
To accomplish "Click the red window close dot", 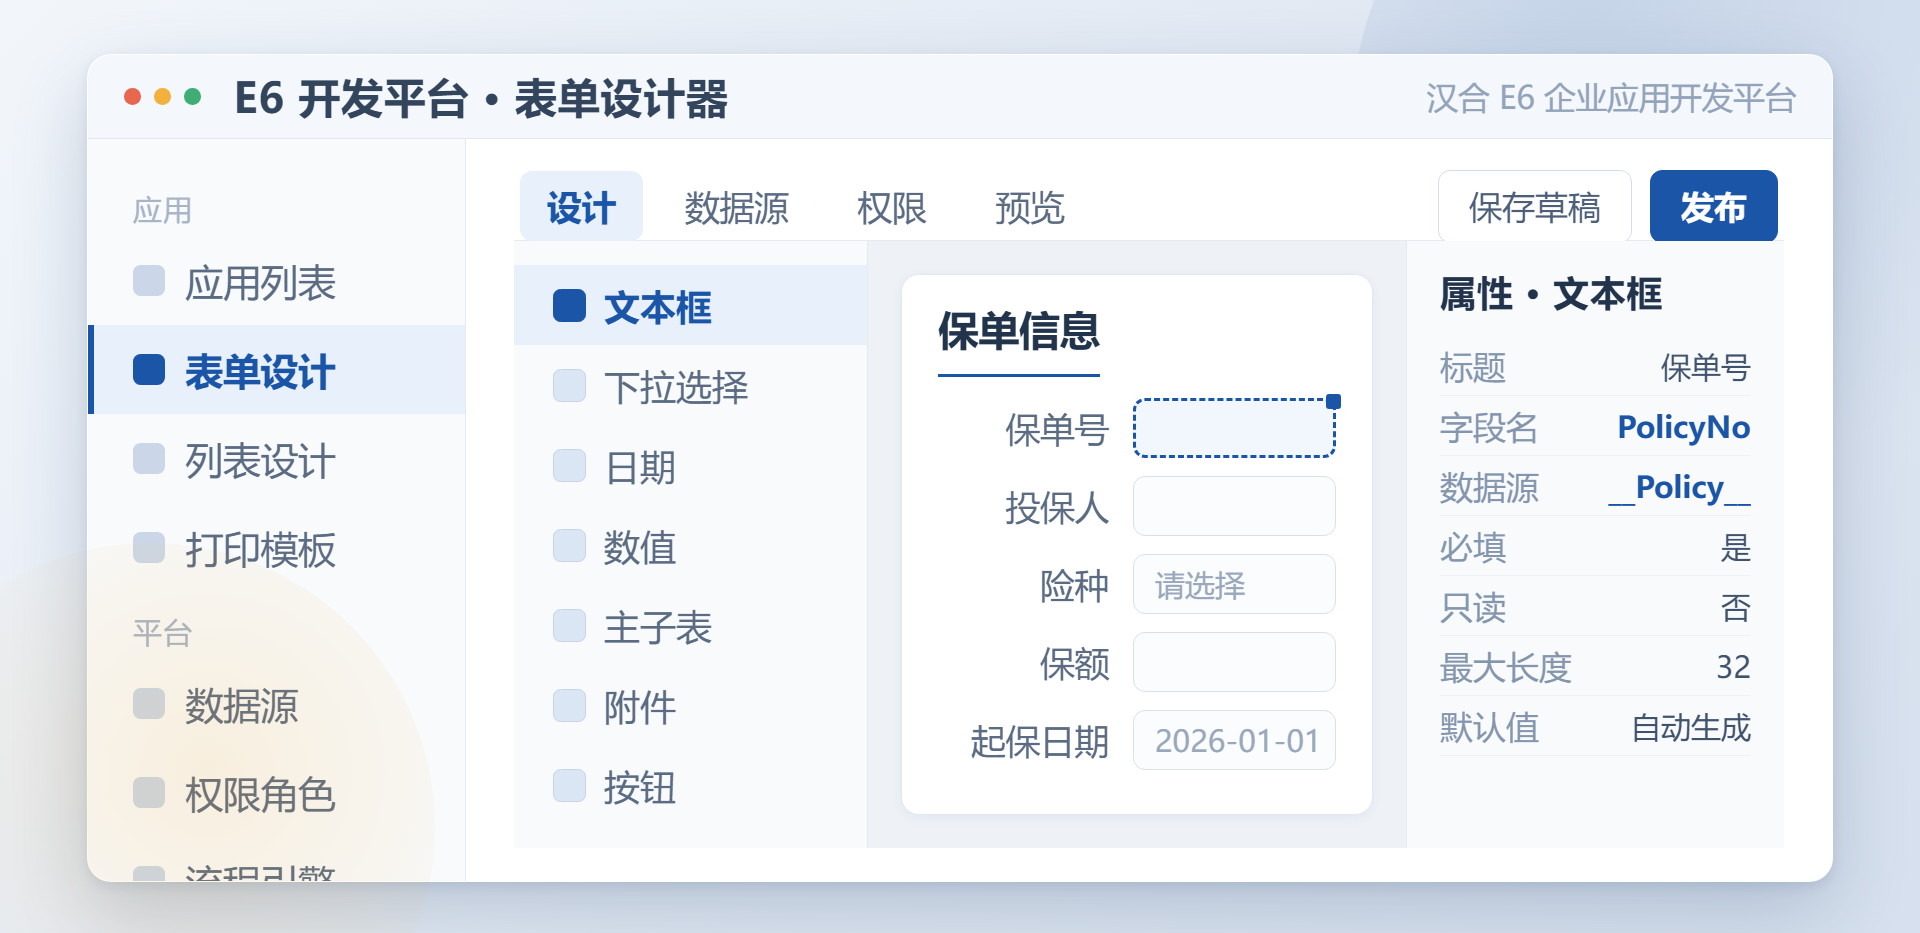I will (x=132, y=97).
